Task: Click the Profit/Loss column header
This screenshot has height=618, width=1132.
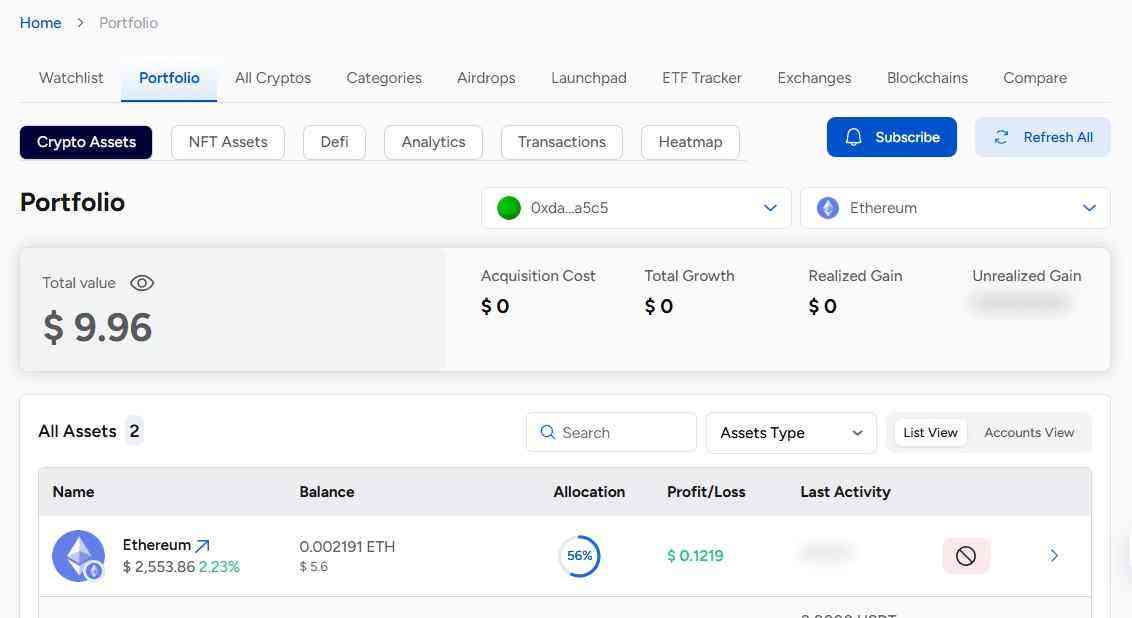Action: coord(706,492)
